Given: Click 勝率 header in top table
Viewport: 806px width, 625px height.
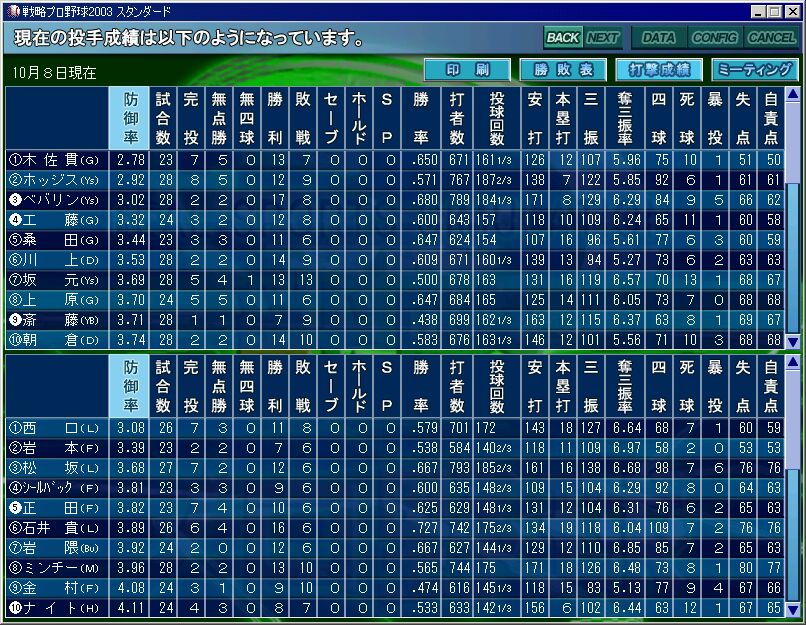Looking at the screenshot, I should pyautogui.click(x=420, y=118).
